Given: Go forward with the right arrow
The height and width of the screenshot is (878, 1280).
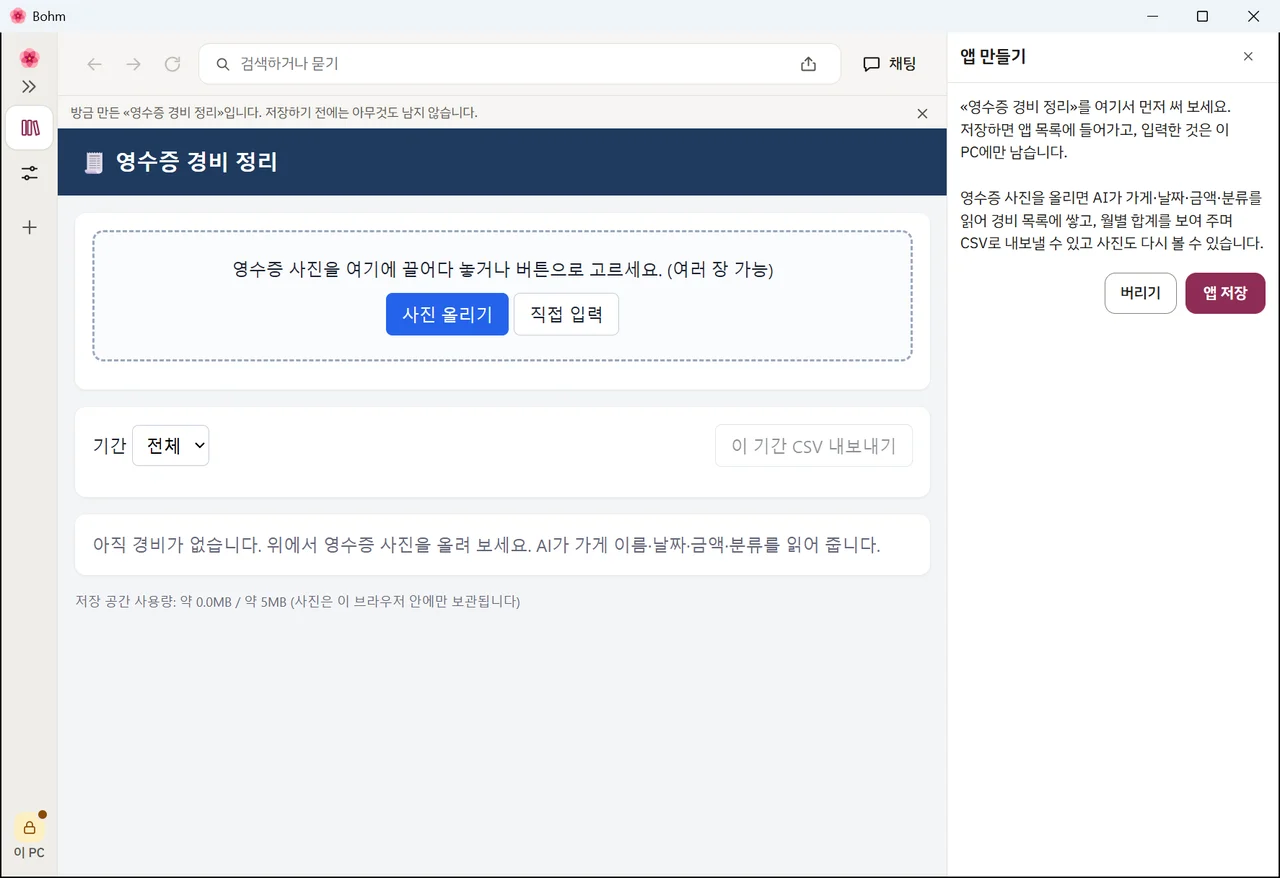Looking at the screenshot, I should click(x=133, y=64).
